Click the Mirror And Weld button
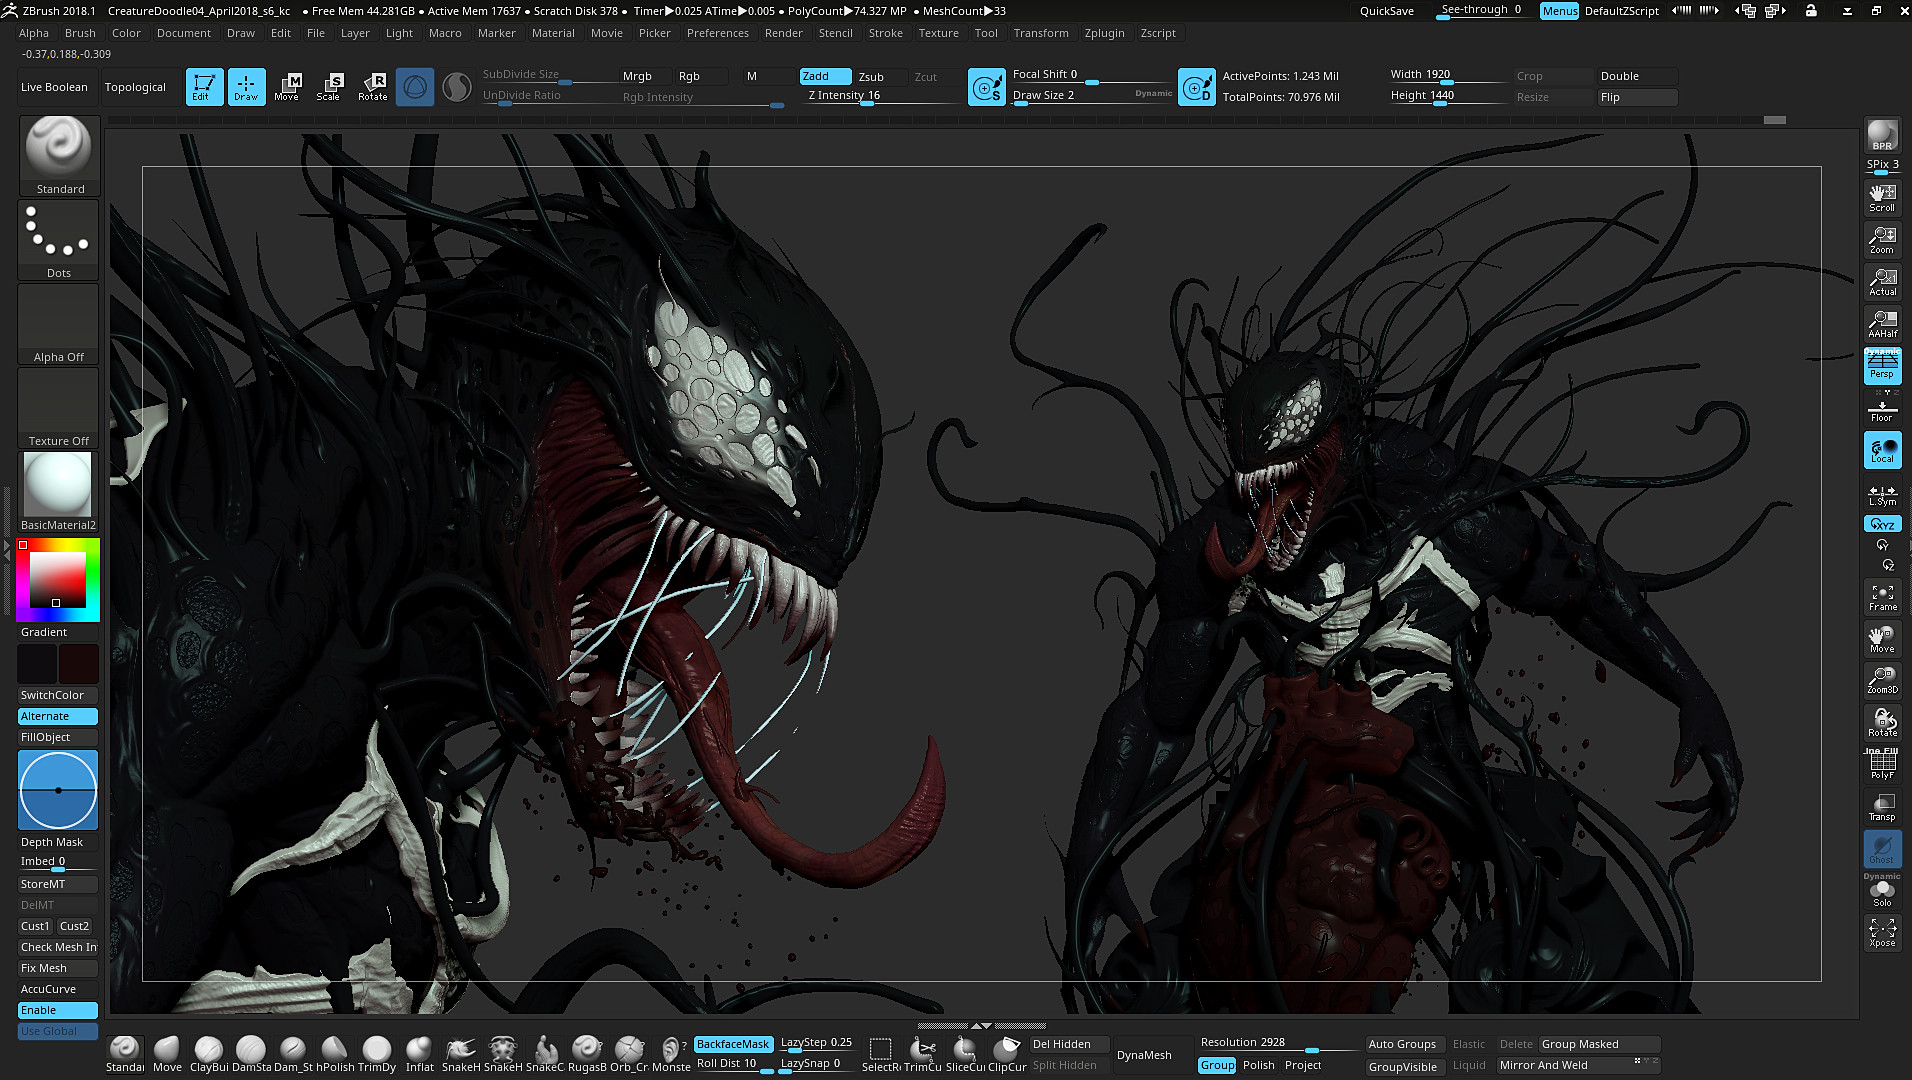Screen dimensions: 1912x1080 [1577, 1065]
